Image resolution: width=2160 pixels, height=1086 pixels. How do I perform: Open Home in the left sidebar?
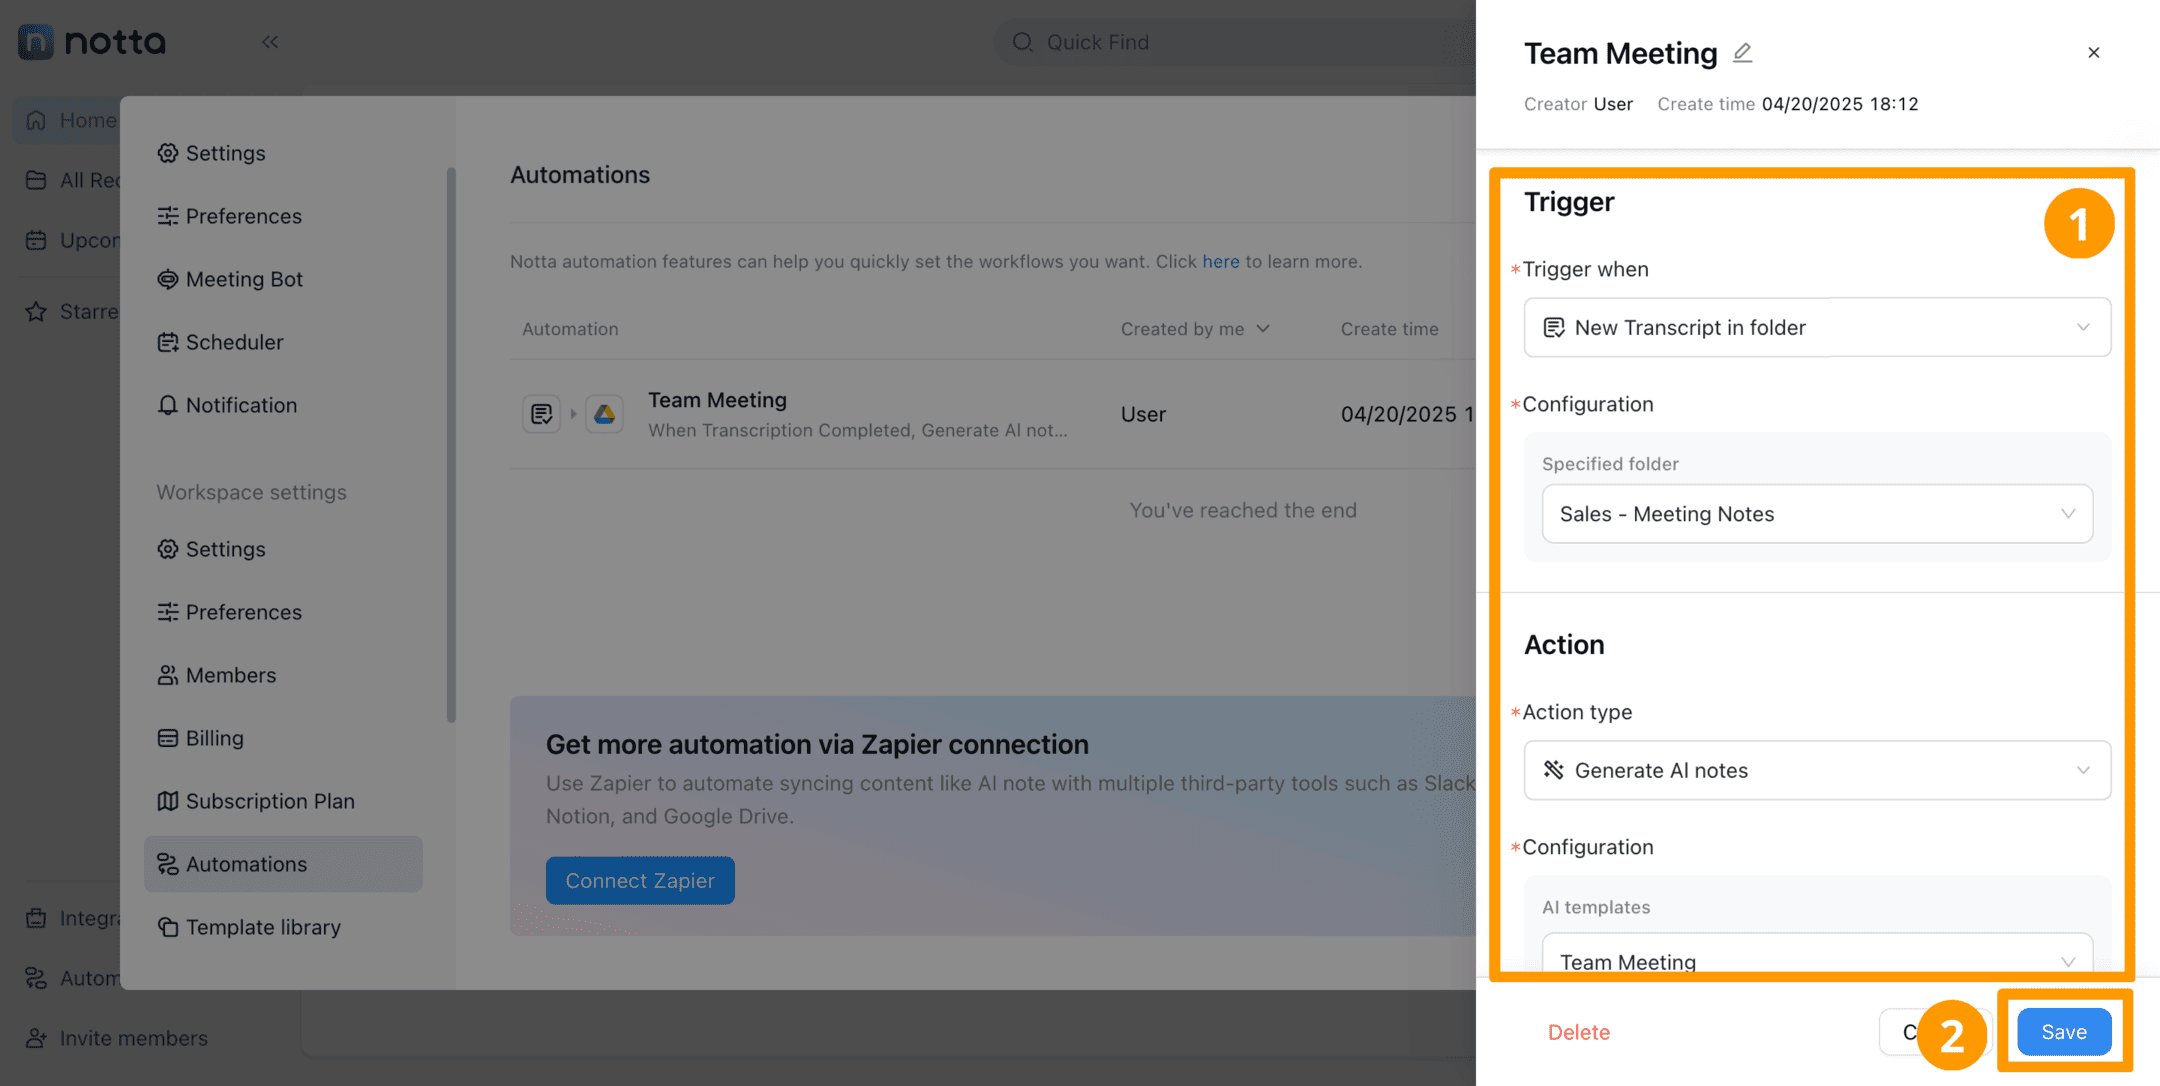[68, 120]
